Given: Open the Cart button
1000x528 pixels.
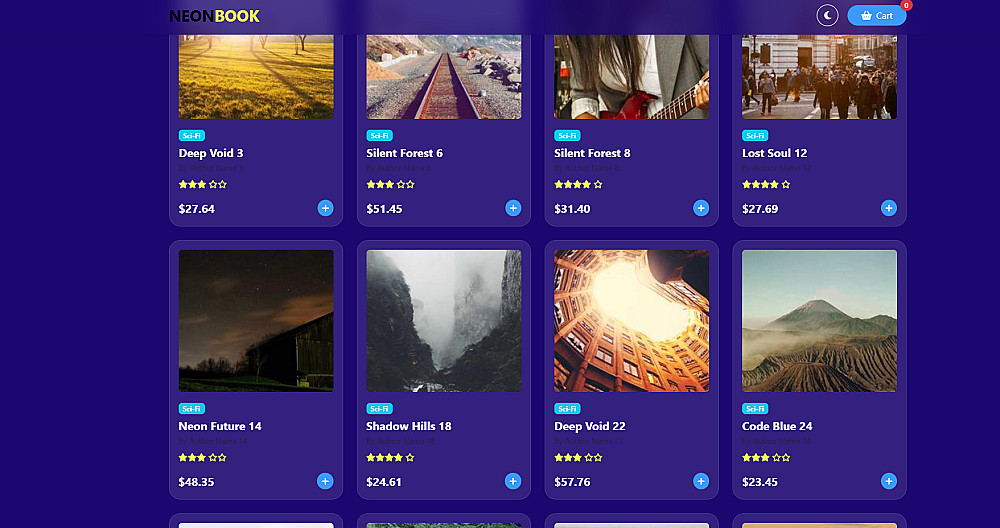Looking at the screenshot, I should pyautogui.click(x=876, y=15).
